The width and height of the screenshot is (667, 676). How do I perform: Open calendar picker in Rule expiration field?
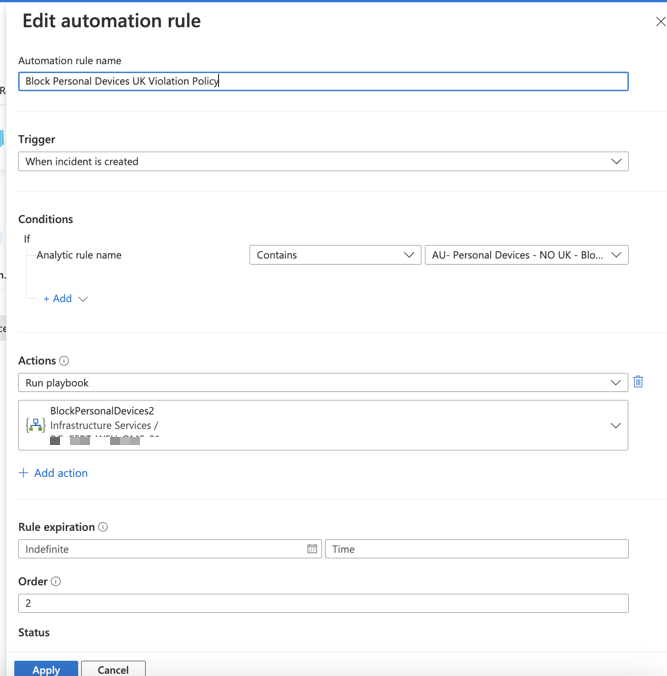312,549
